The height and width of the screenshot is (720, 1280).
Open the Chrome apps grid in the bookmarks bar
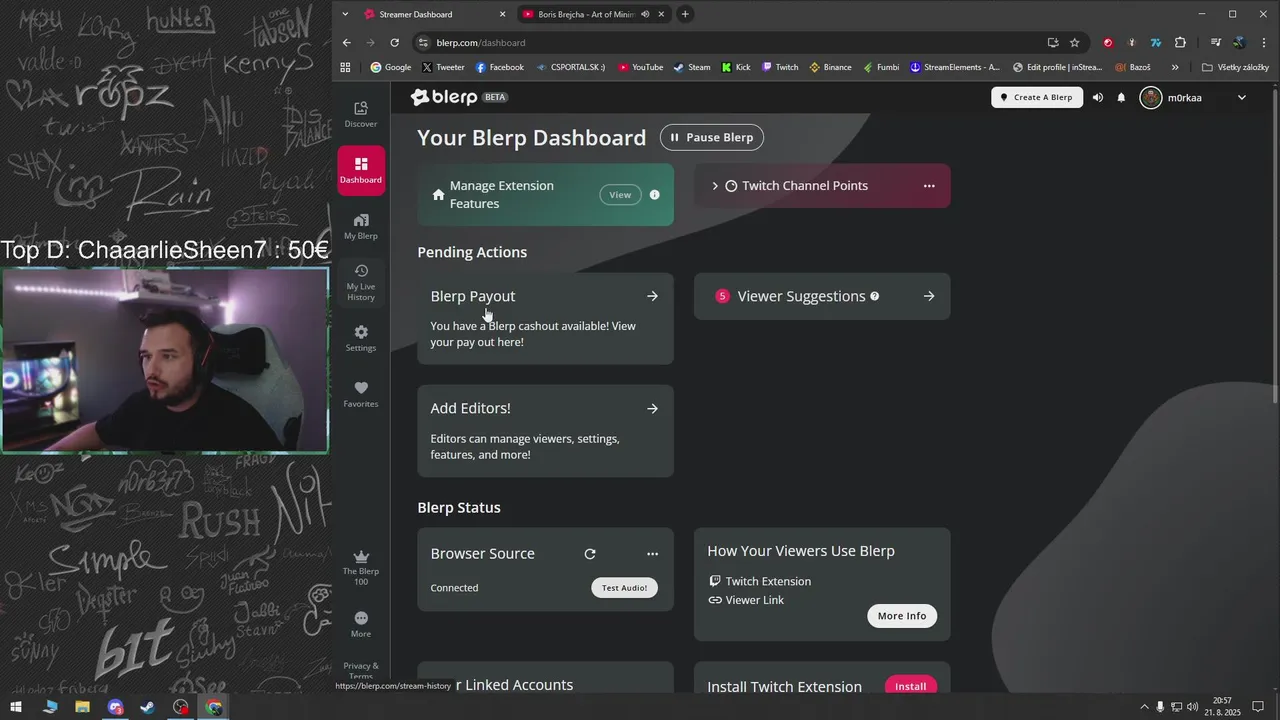[x=346, y=67]
